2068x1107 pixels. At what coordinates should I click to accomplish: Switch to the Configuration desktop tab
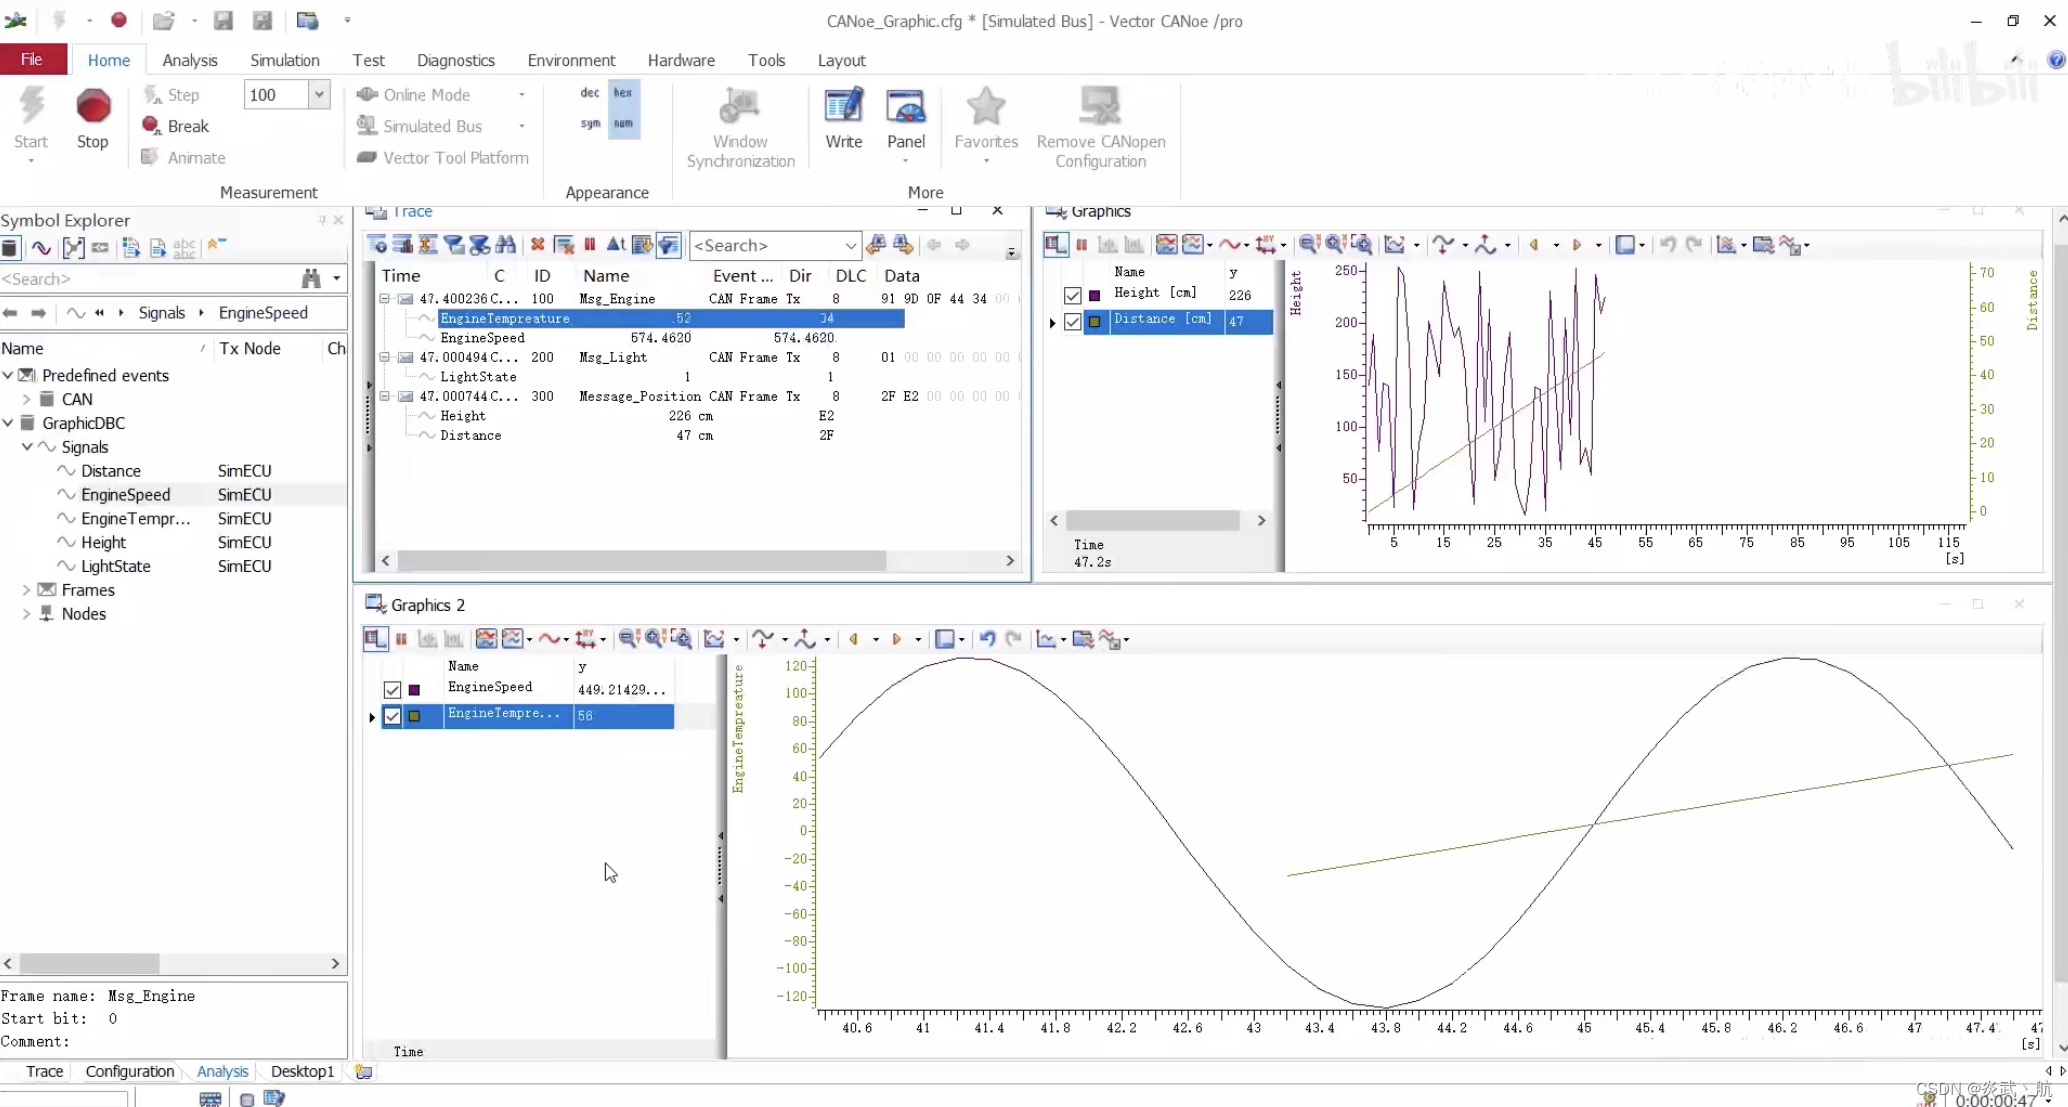(x=129, y=1071)
